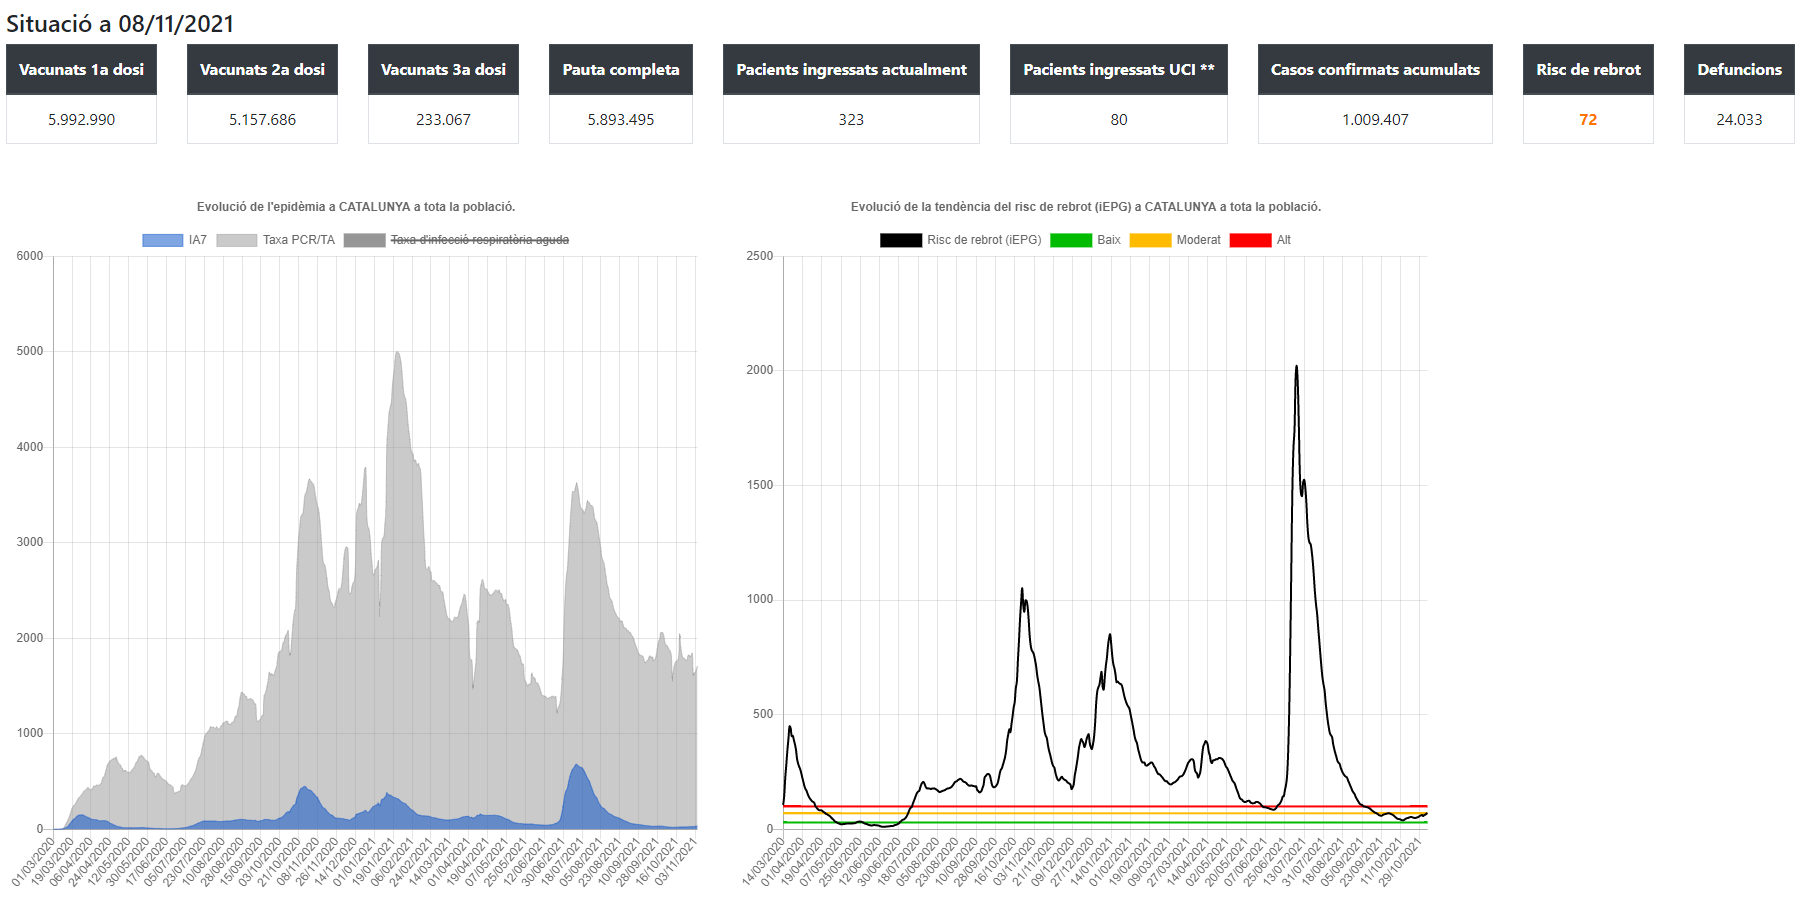Click the IA7 legend label

click(x=198, y=240)
